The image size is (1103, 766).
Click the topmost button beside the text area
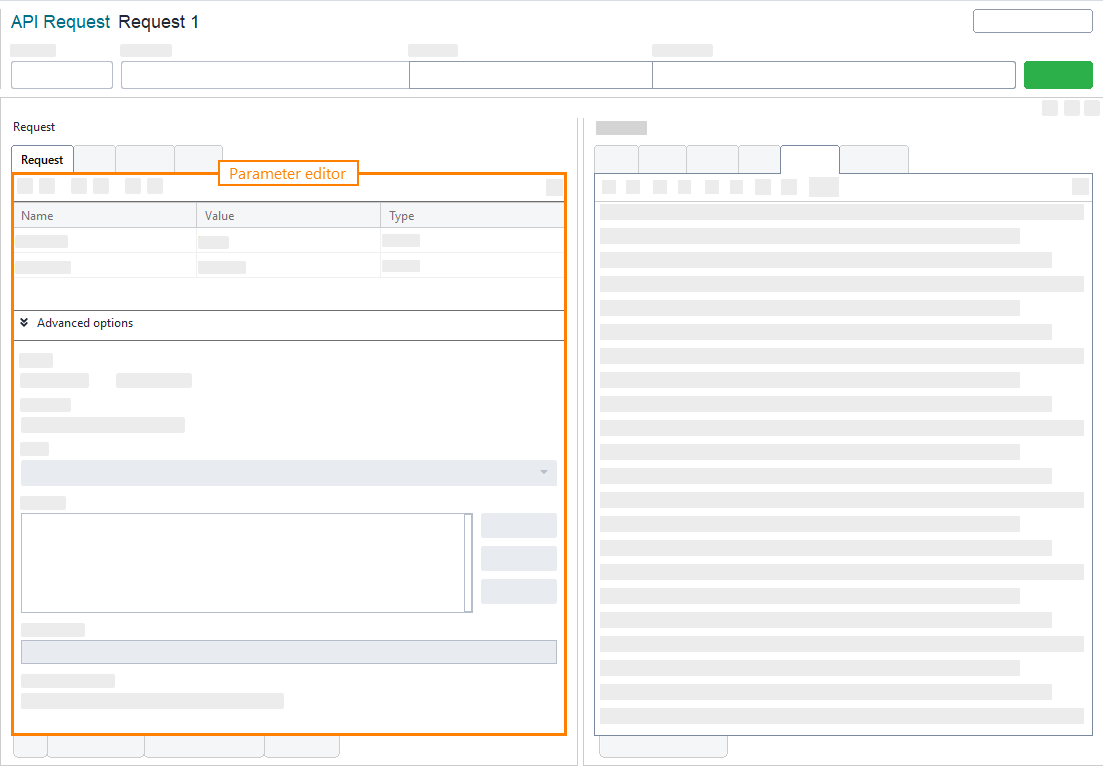tap(518, 525)
